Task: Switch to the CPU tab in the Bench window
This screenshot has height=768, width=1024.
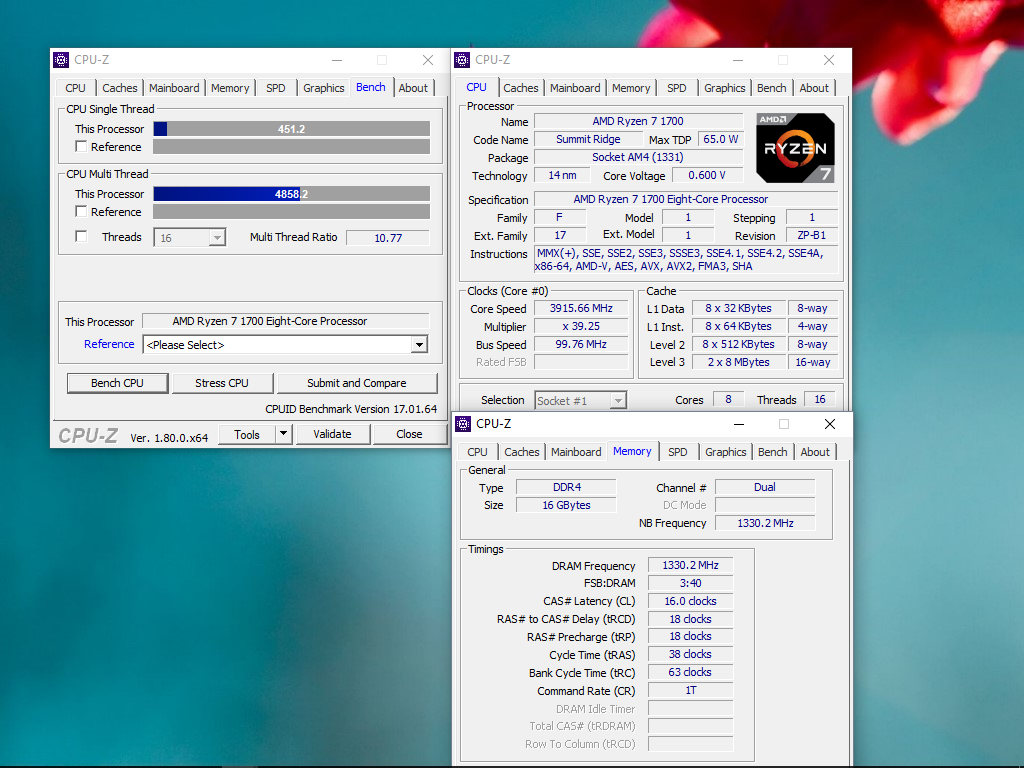Action: [75, 88]
